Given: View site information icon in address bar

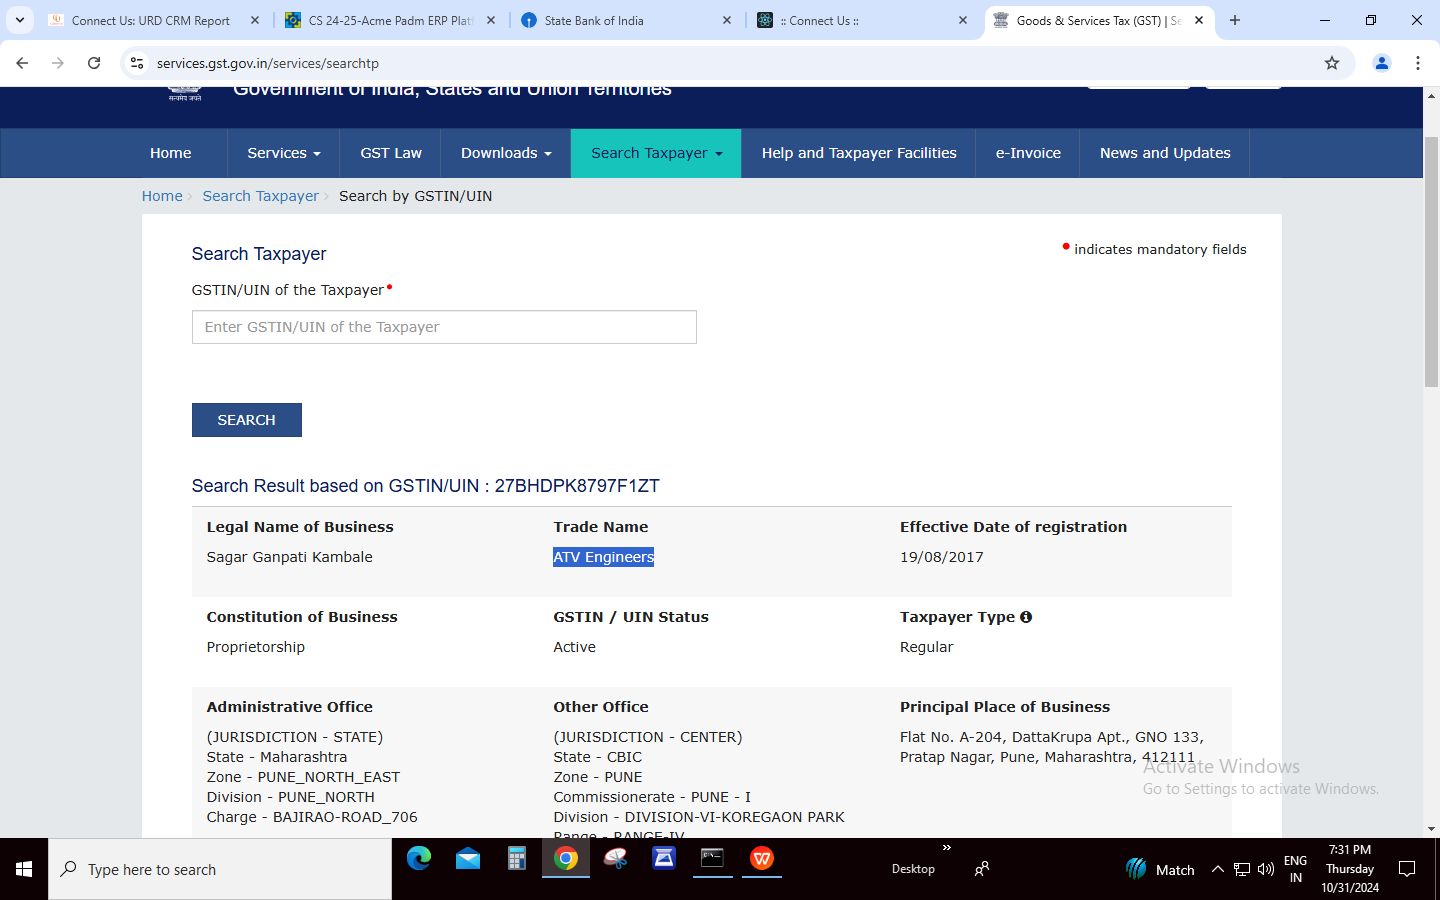Looking at the screenshot, I should pos(137,63).
